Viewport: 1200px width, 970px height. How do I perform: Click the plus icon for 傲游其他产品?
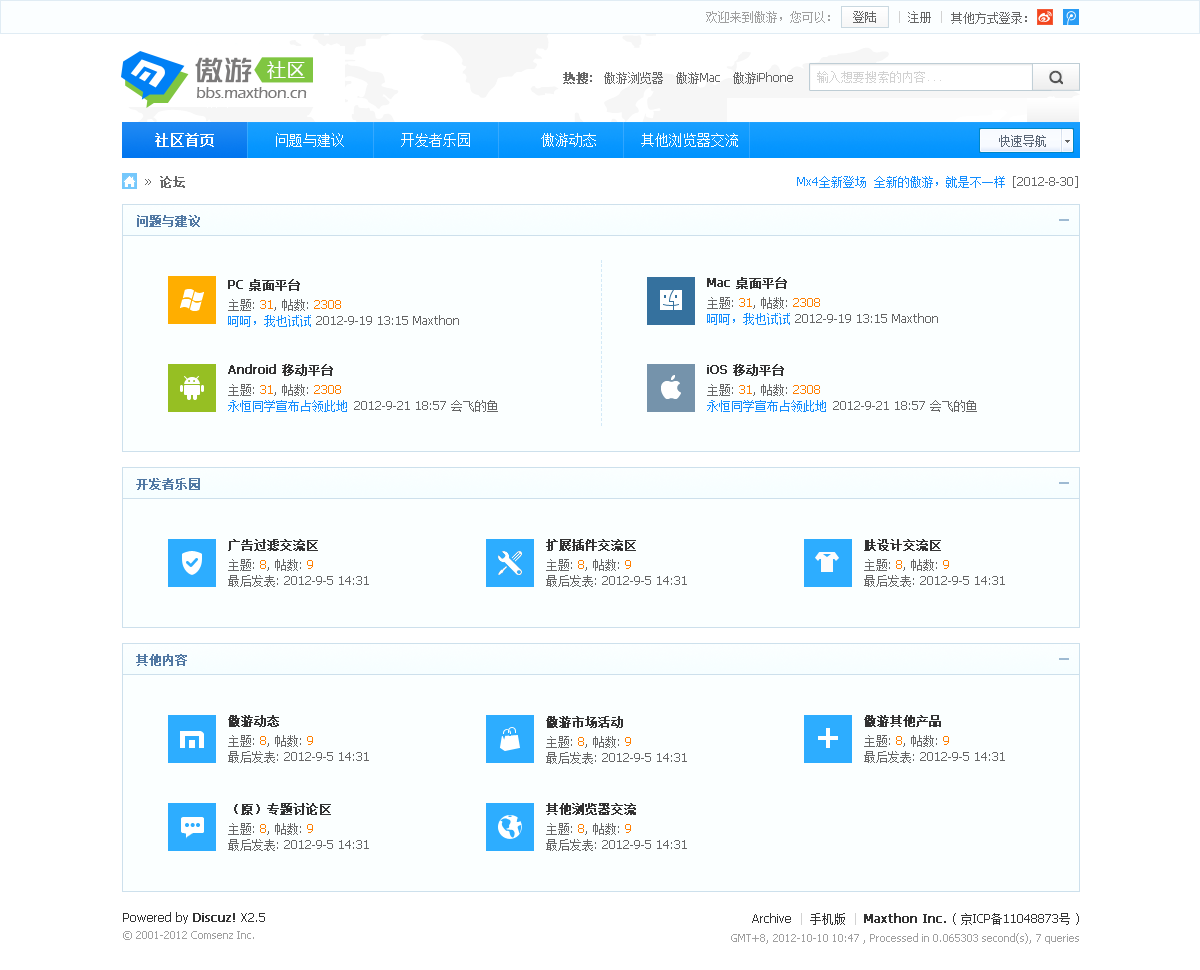point(828,739)
